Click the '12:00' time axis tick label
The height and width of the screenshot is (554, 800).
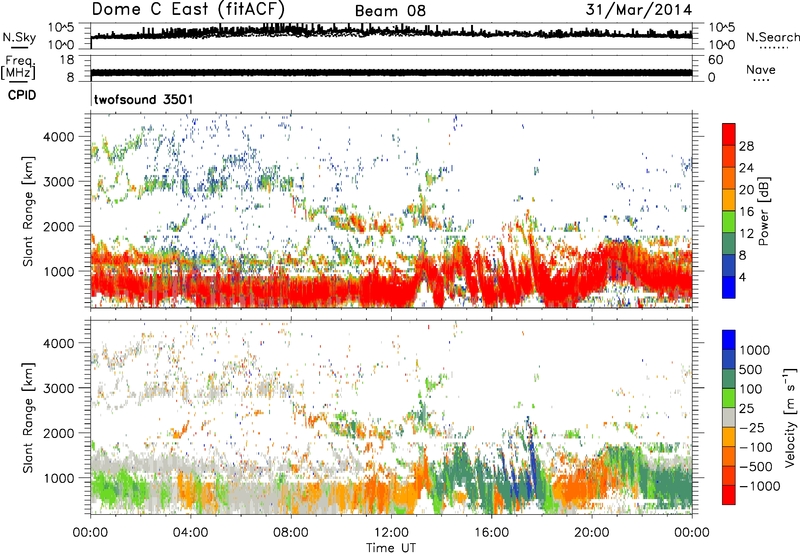tap(391, 533)
